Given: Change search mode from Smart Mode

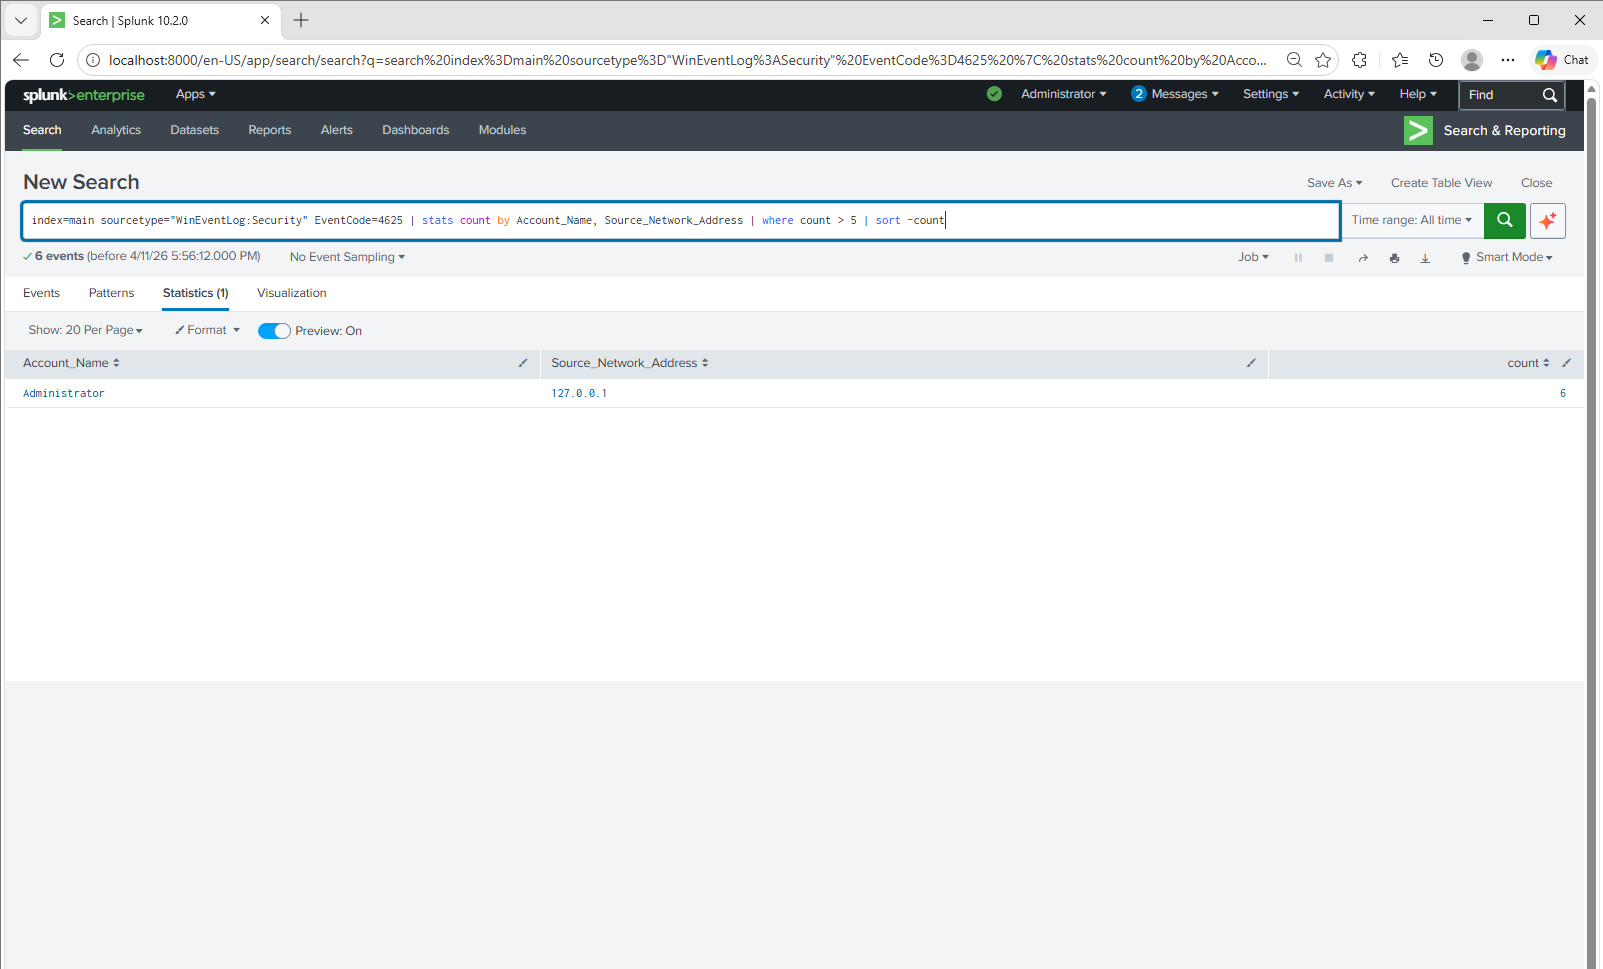Looking at the screenshot, I should pos(1507,257).
